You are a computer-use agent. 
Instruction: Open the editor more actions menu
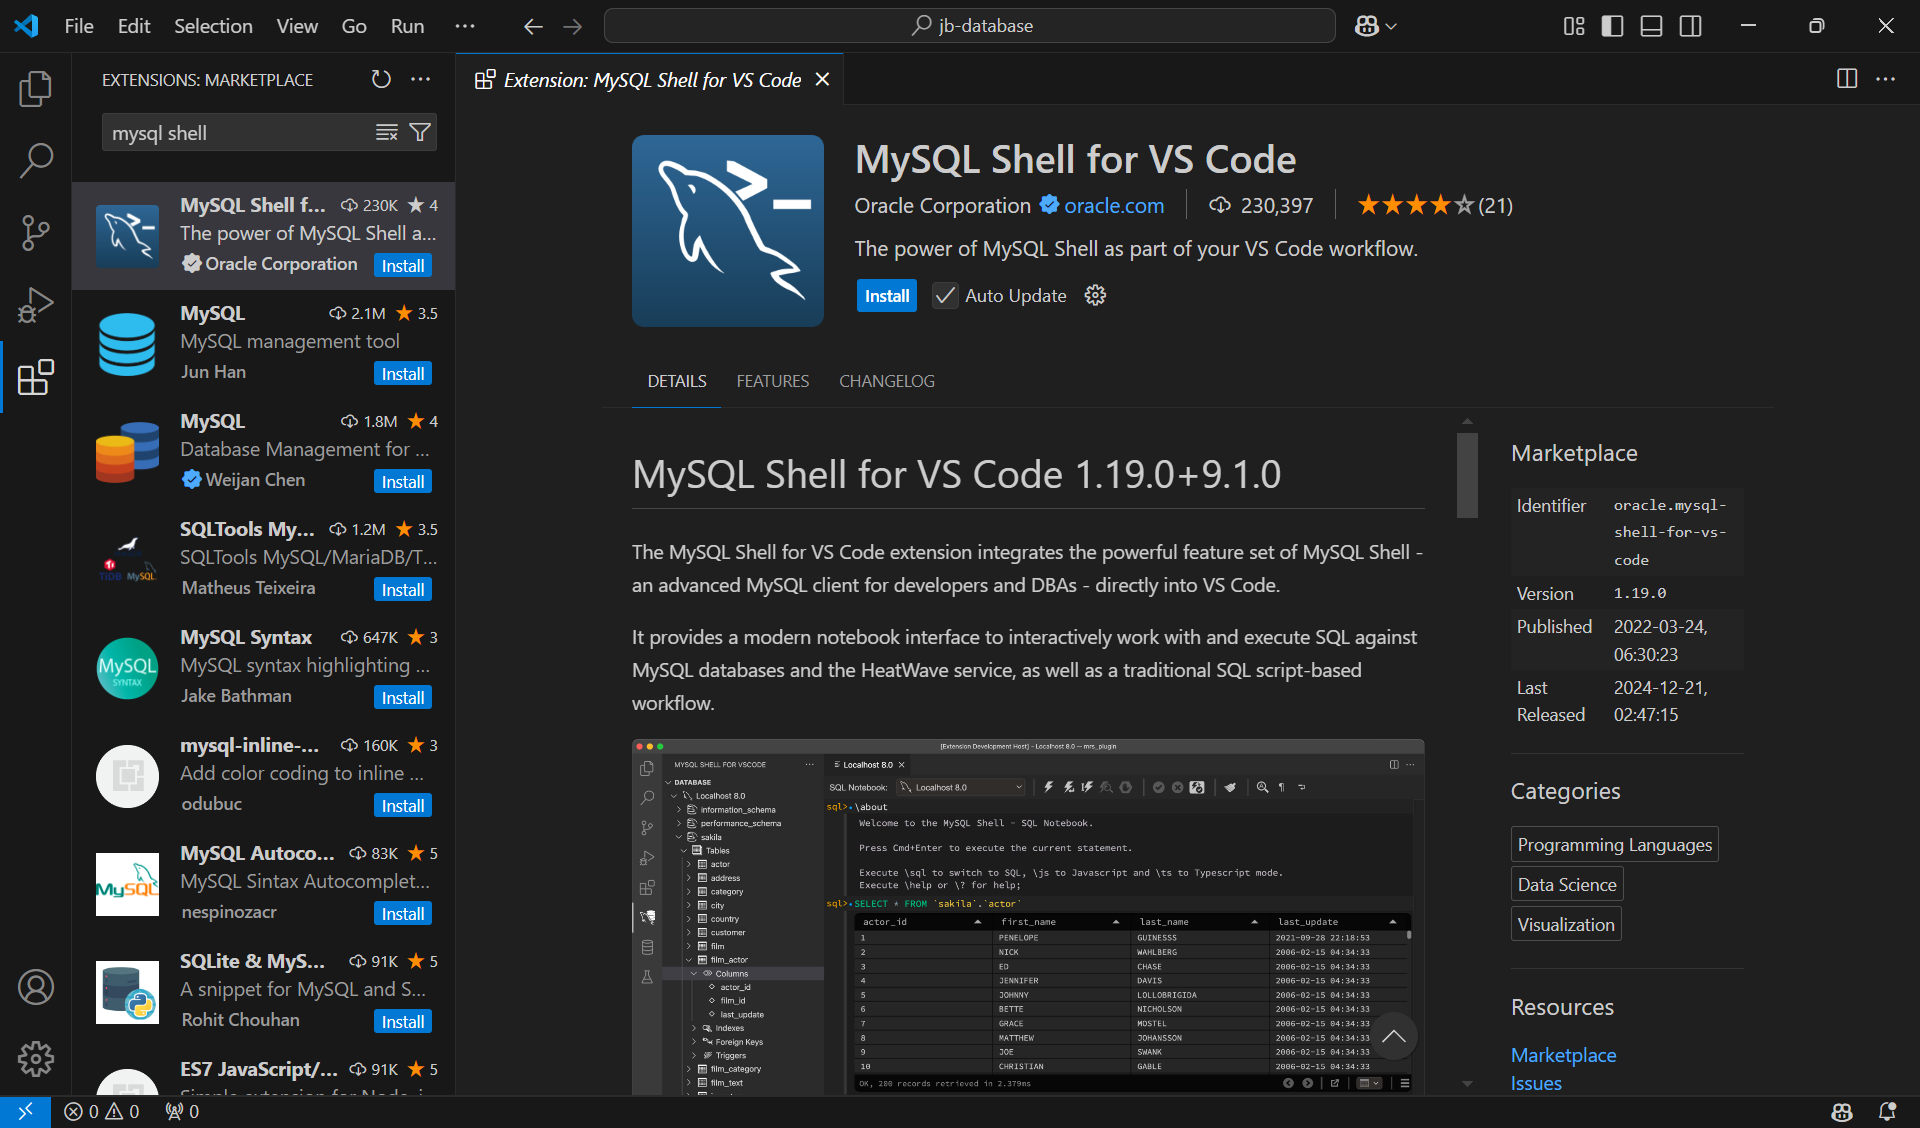tap(1886, 79)
